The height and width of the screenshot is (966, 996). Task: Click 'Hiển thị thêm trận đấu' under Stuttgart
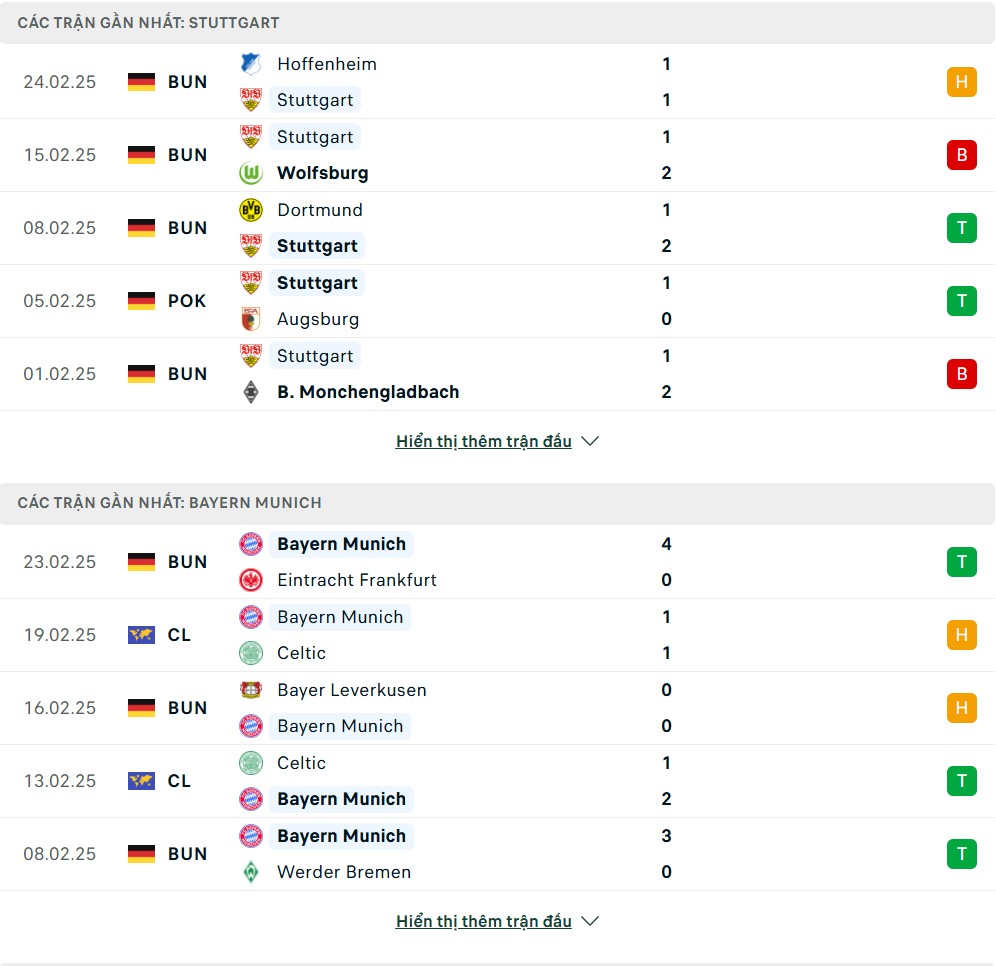pos(483,441)
